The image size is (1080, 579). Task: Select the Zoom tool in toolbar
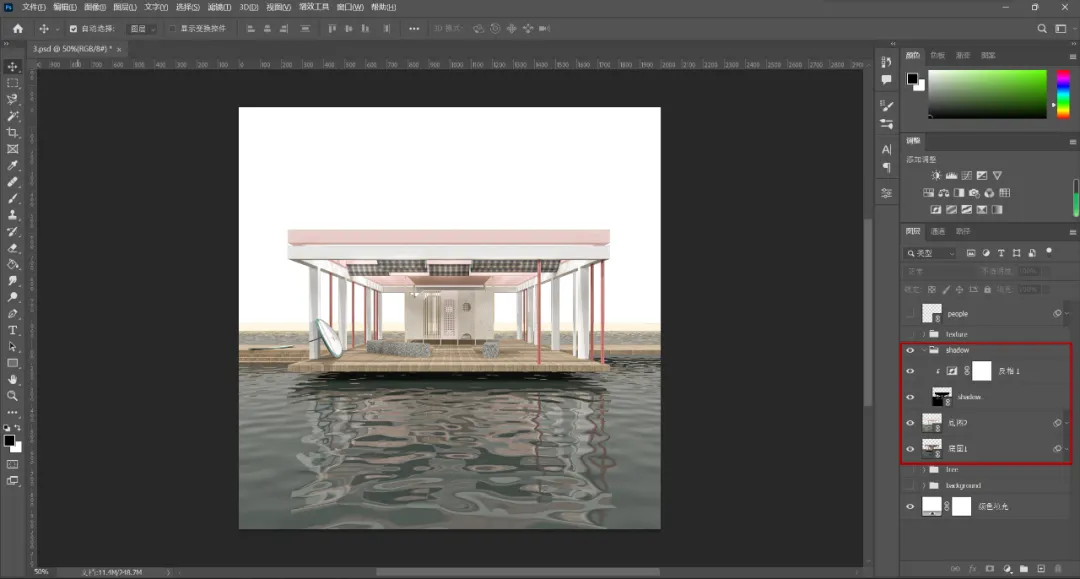[x=12, y=396]
